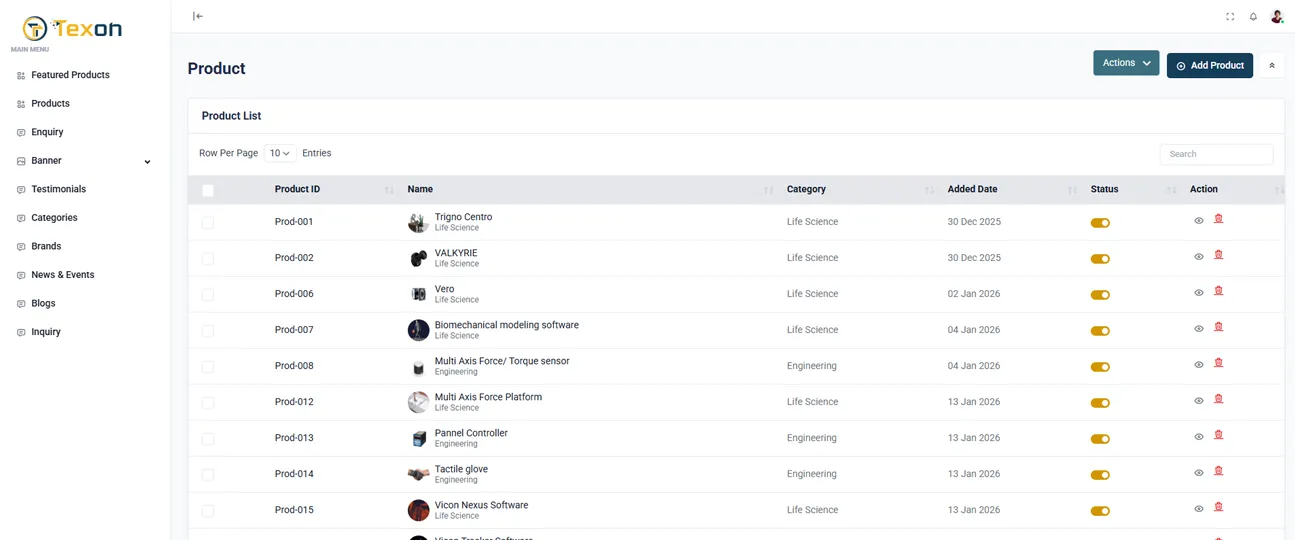Image resolution: width=1295 pixels, height=540 pixels.
Task: Sort by Status column arrows
Action: [1171, 190]
